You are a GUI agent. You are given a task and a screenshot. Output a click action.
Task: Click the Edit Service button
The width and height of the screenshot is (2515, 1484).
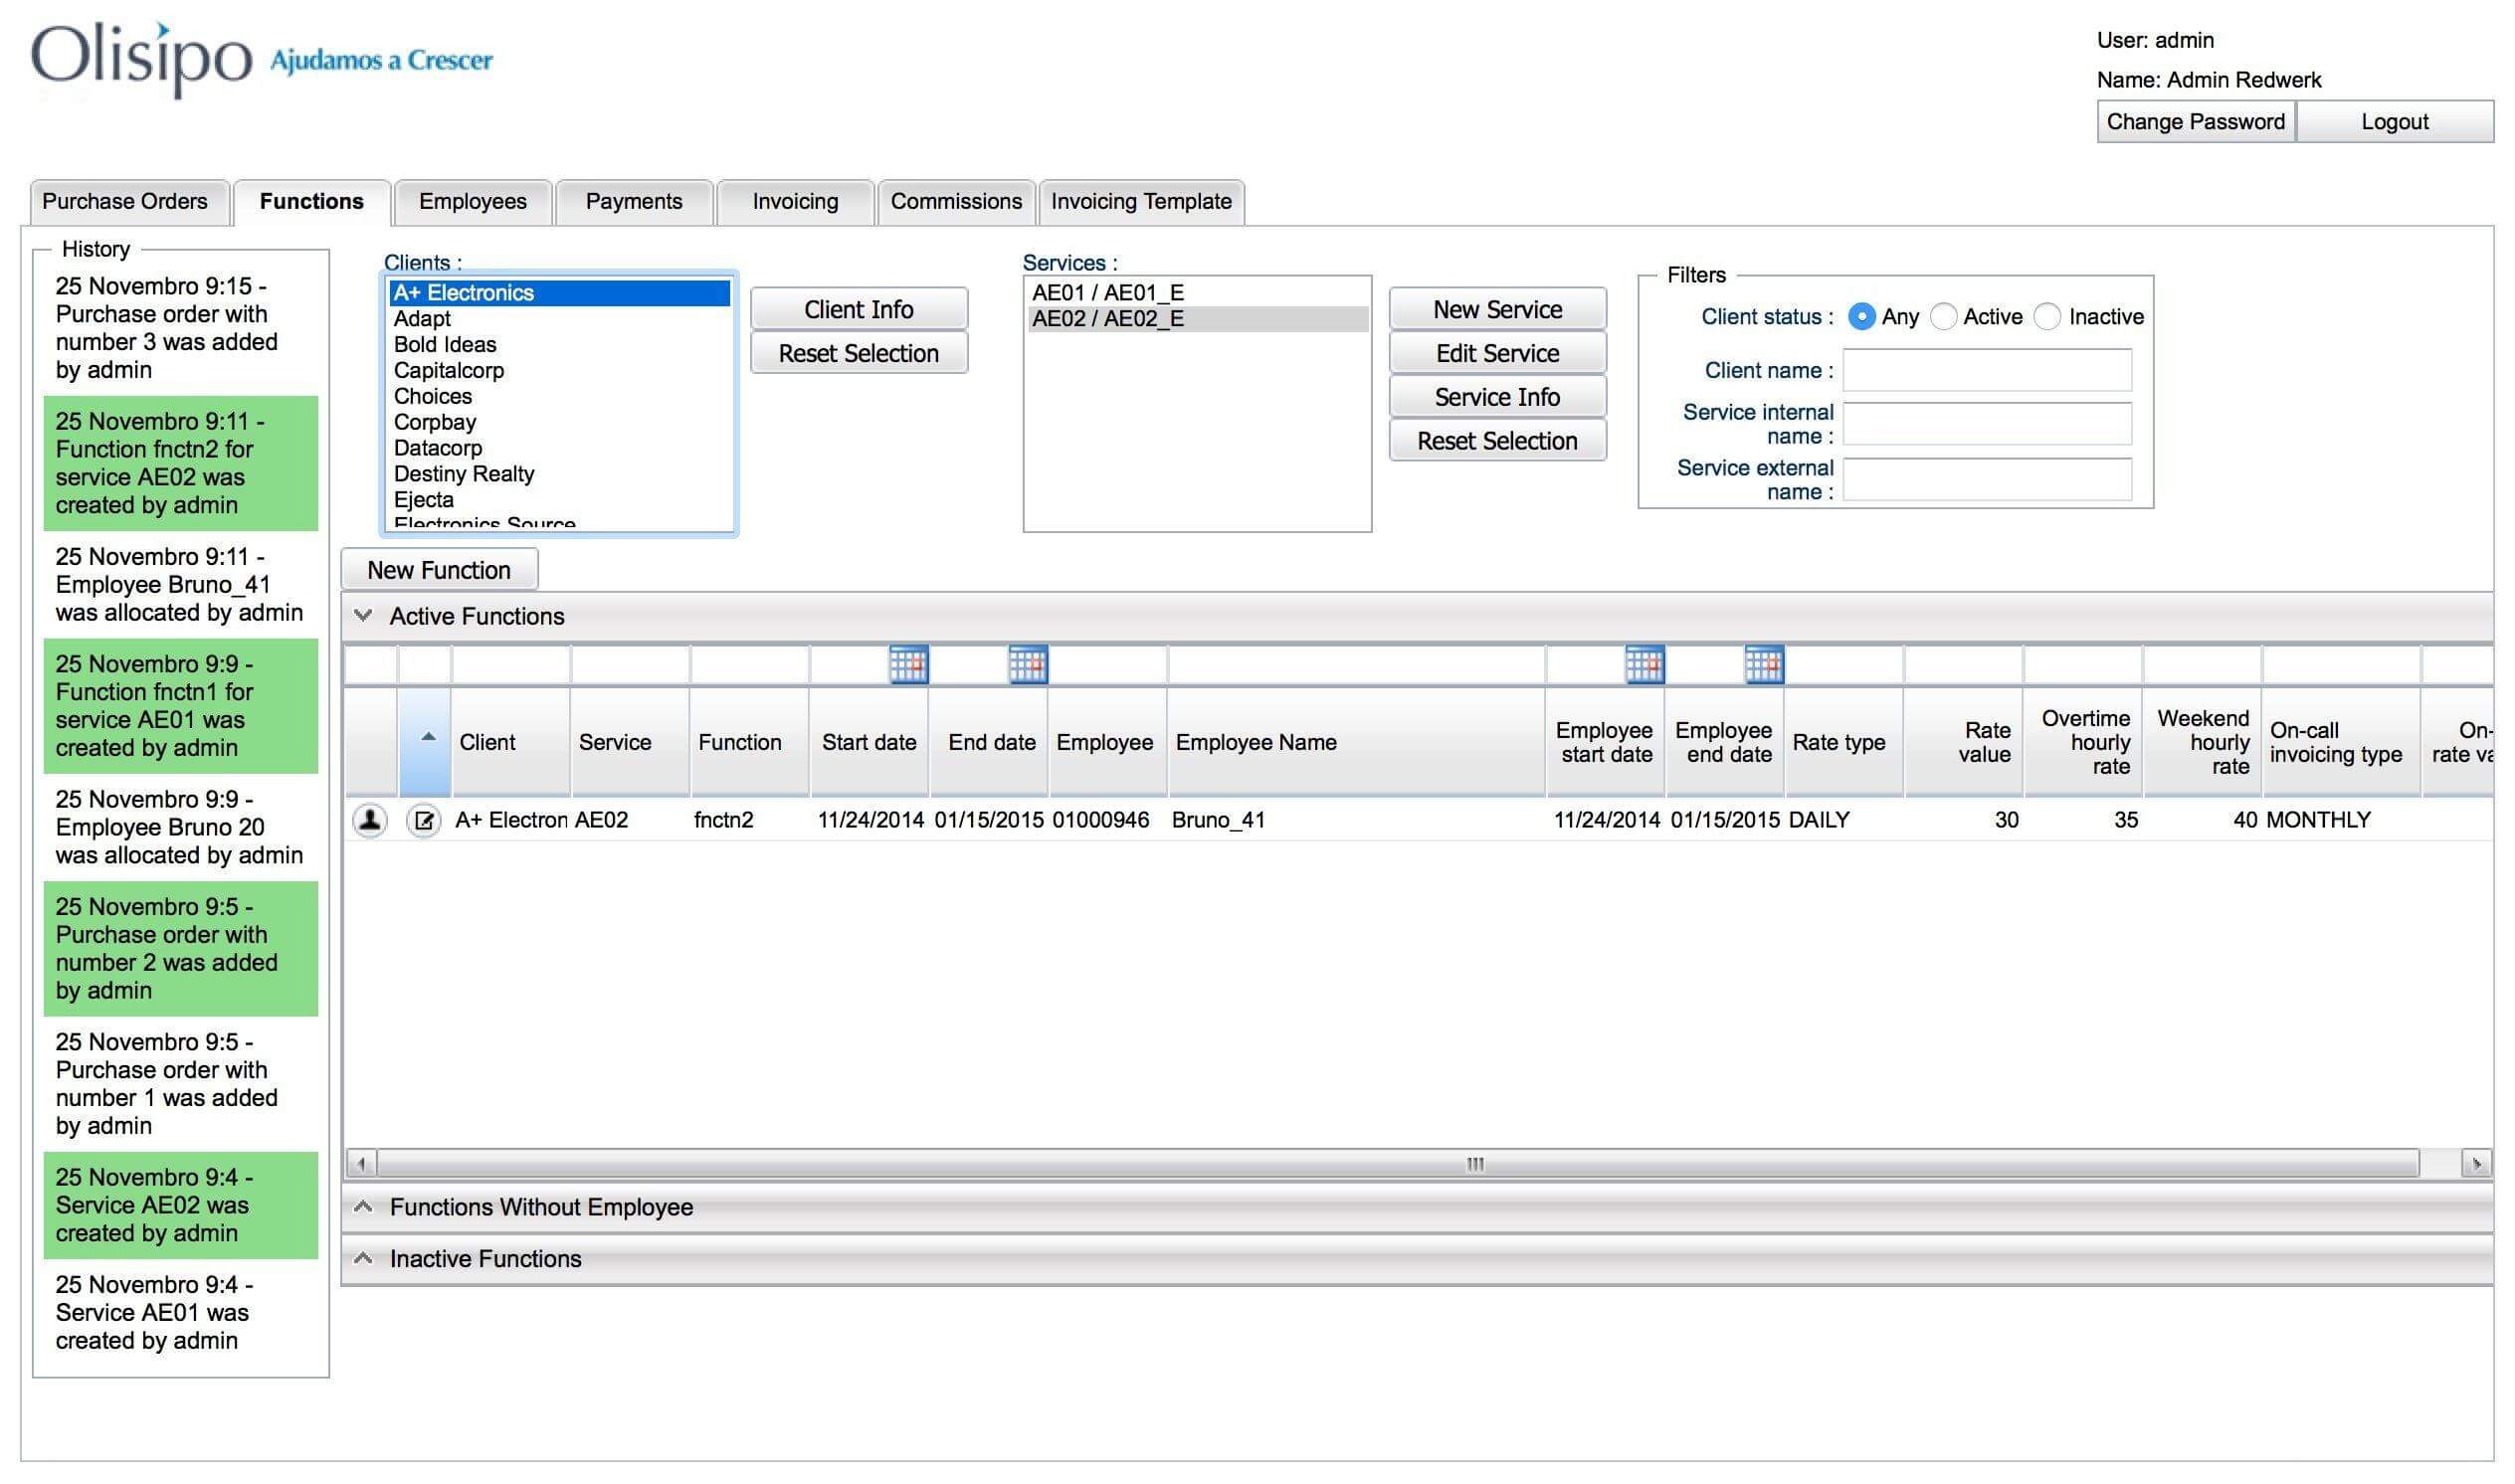pyautogui.click(x=1498, y=353)
